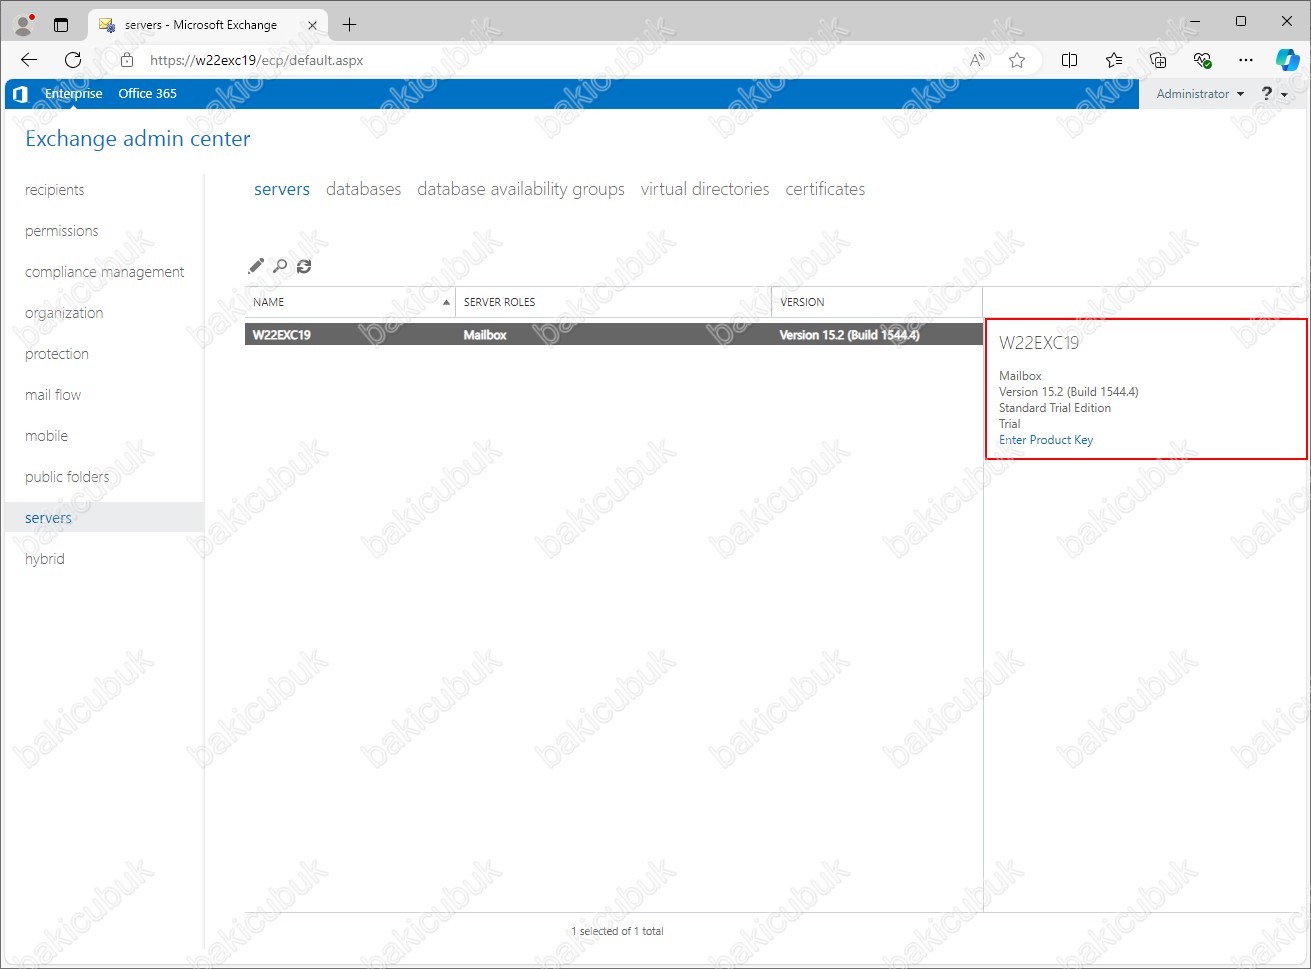This screenshot has width=1311, height=969.
Task: Open tab actions menu icon
Action: point(61,24)
